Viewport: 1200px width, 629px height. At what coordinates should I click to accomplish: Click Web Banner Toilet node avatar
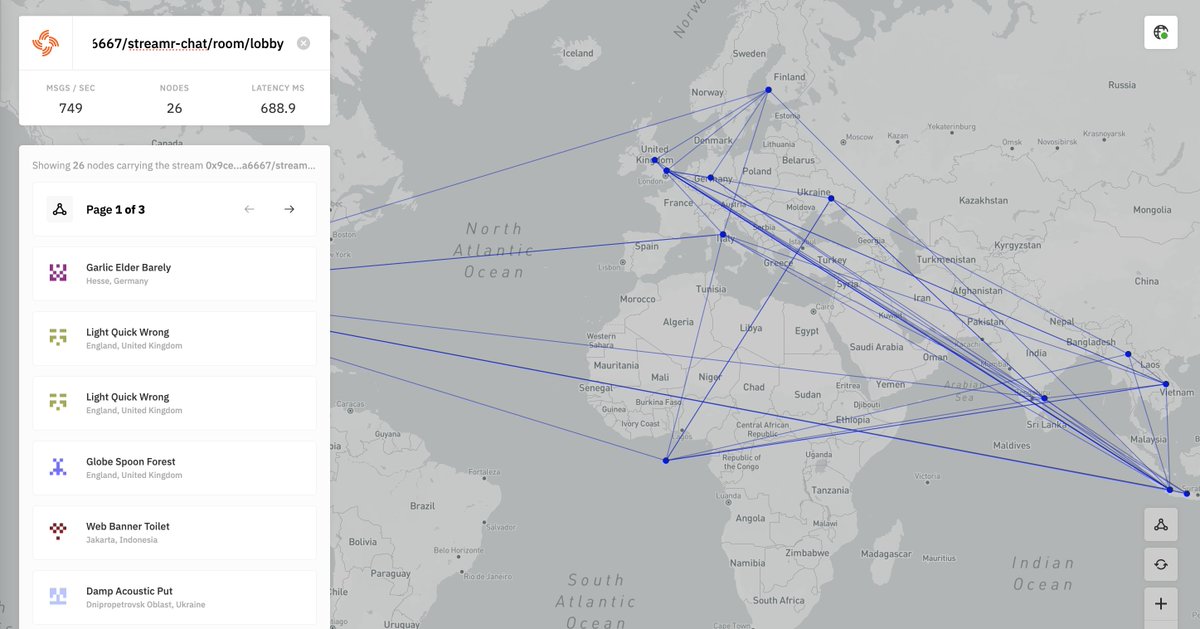(58, 532)
